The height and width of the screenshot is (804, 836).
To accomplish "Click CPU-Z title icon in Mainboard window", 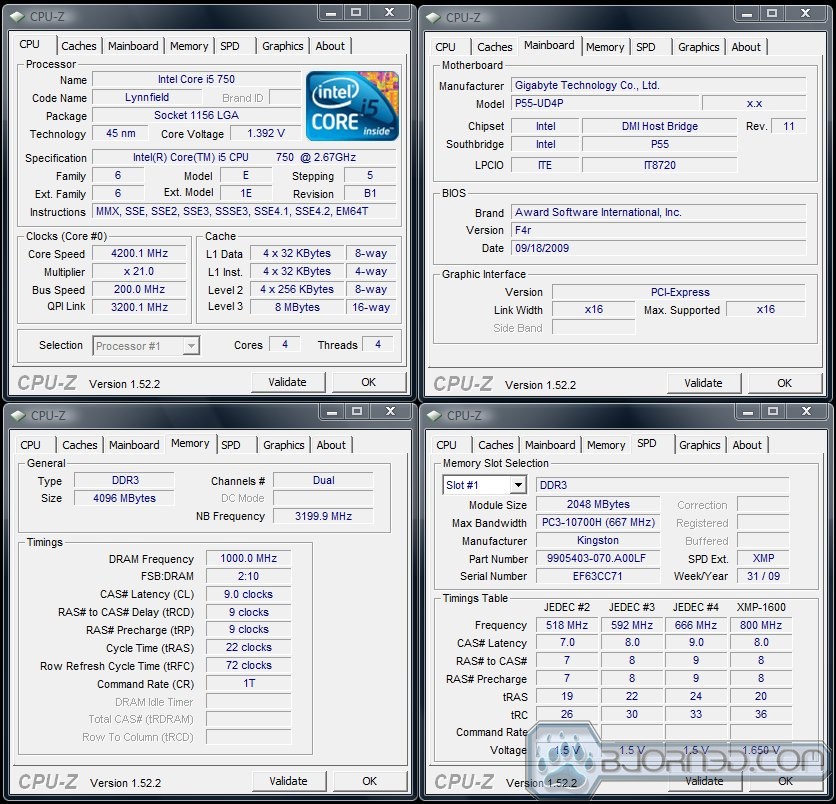I will click(x=433, y=17).
